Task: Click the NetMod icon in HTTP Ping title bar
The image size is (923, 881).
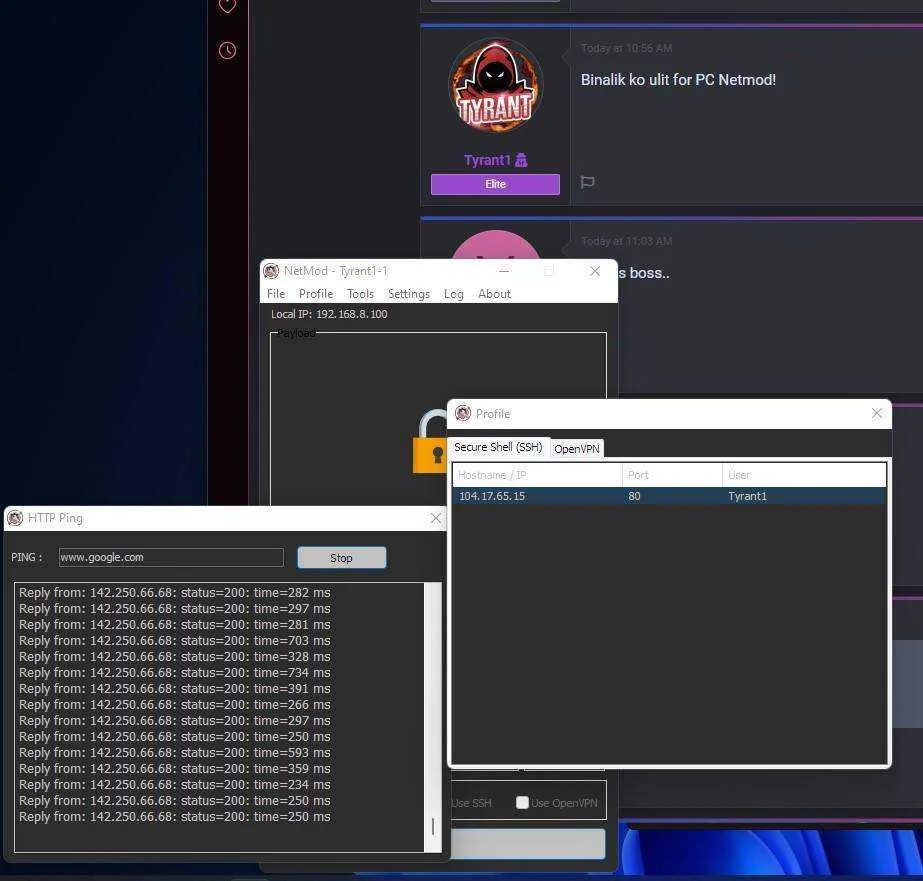Action: 15,518
